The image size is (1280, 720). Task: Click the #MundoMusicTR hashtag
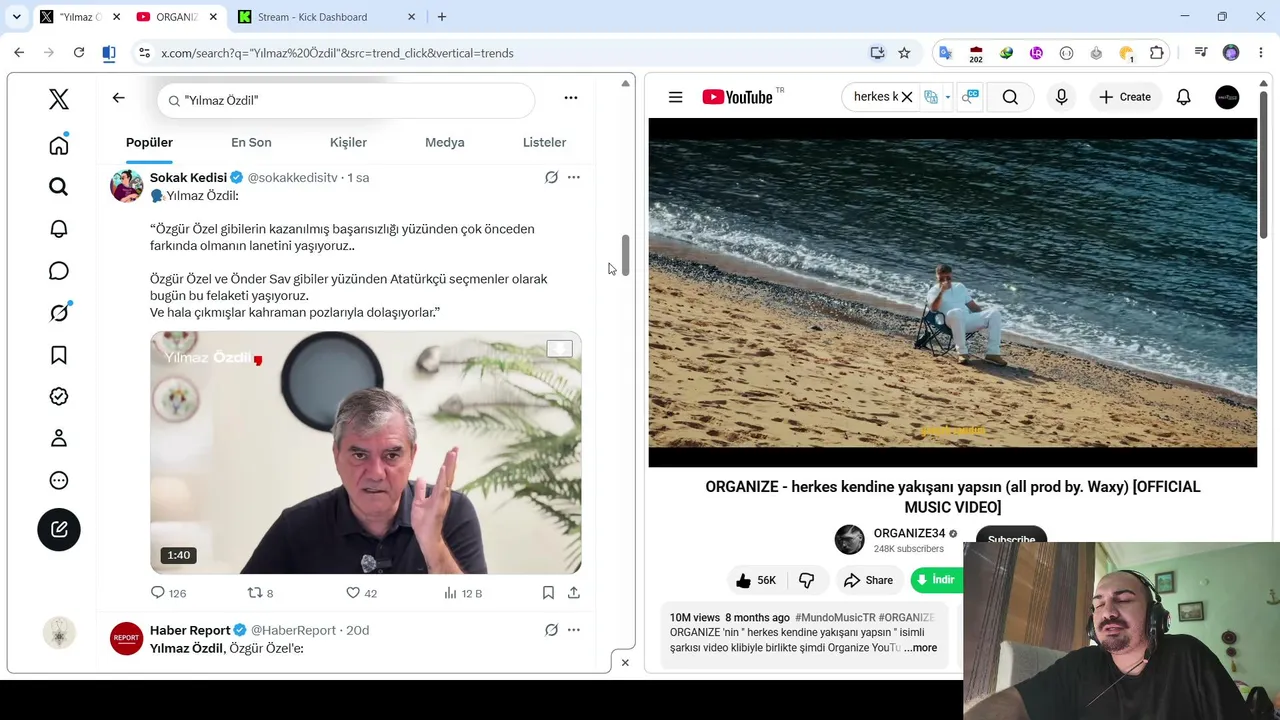coord(835,618)
